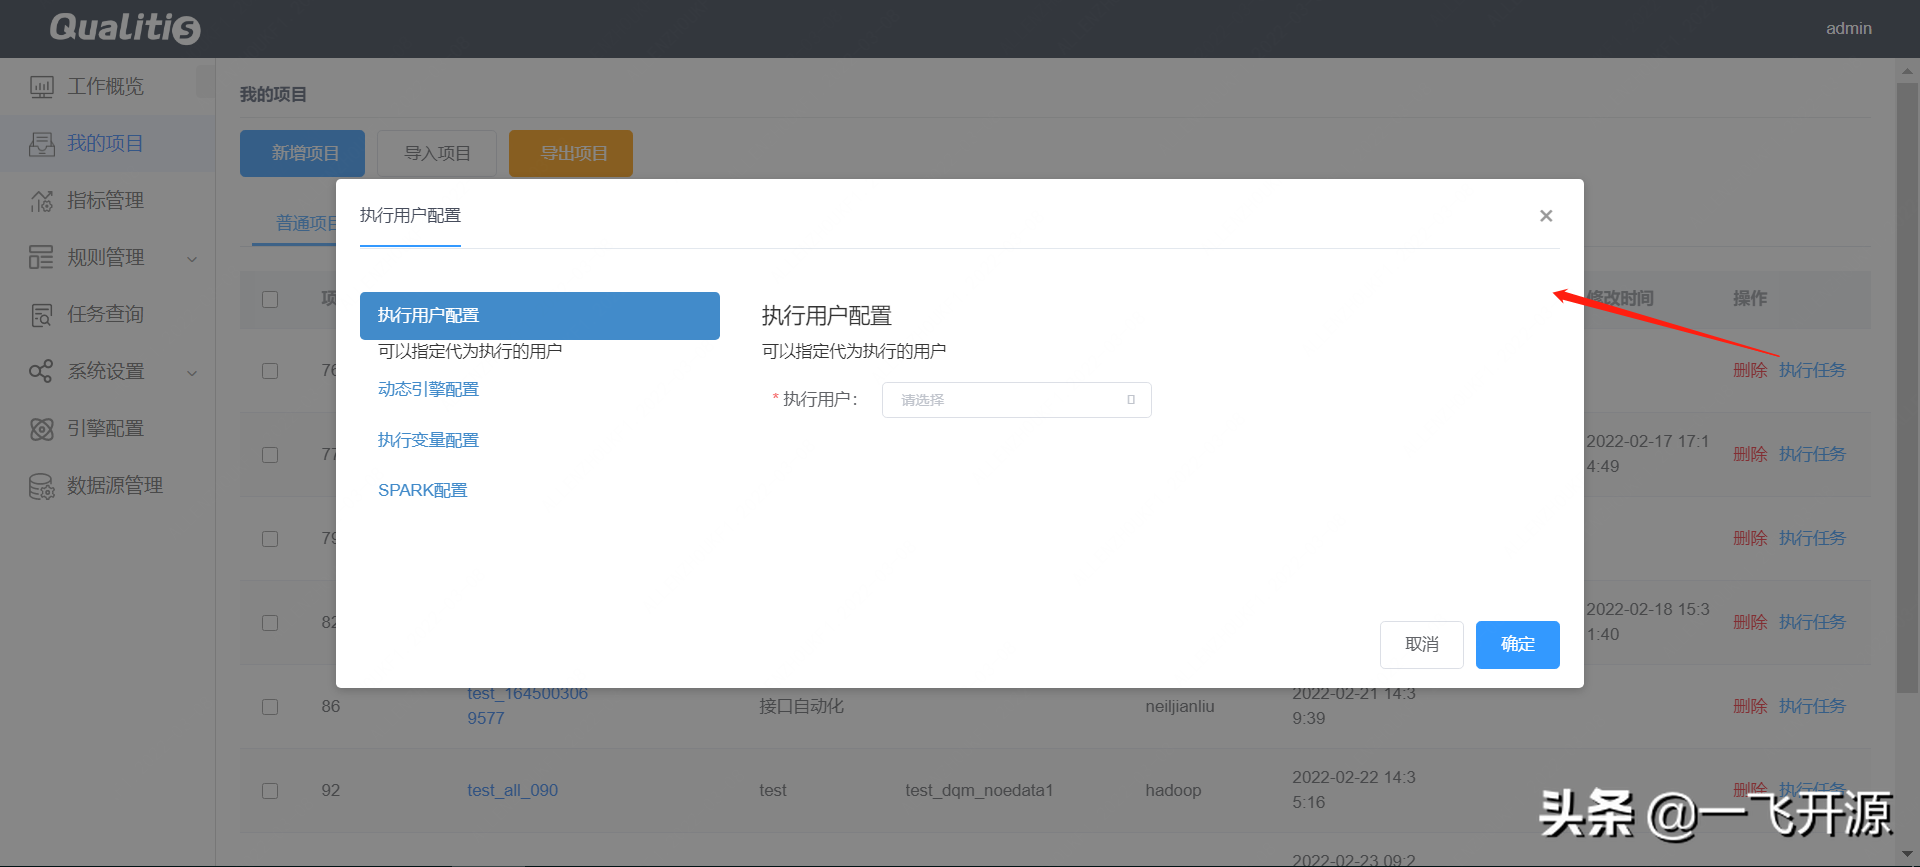This screenshot has height=867, width=1920.
Task: Click 删除 in row 86
Action: tap(1750, 707)
